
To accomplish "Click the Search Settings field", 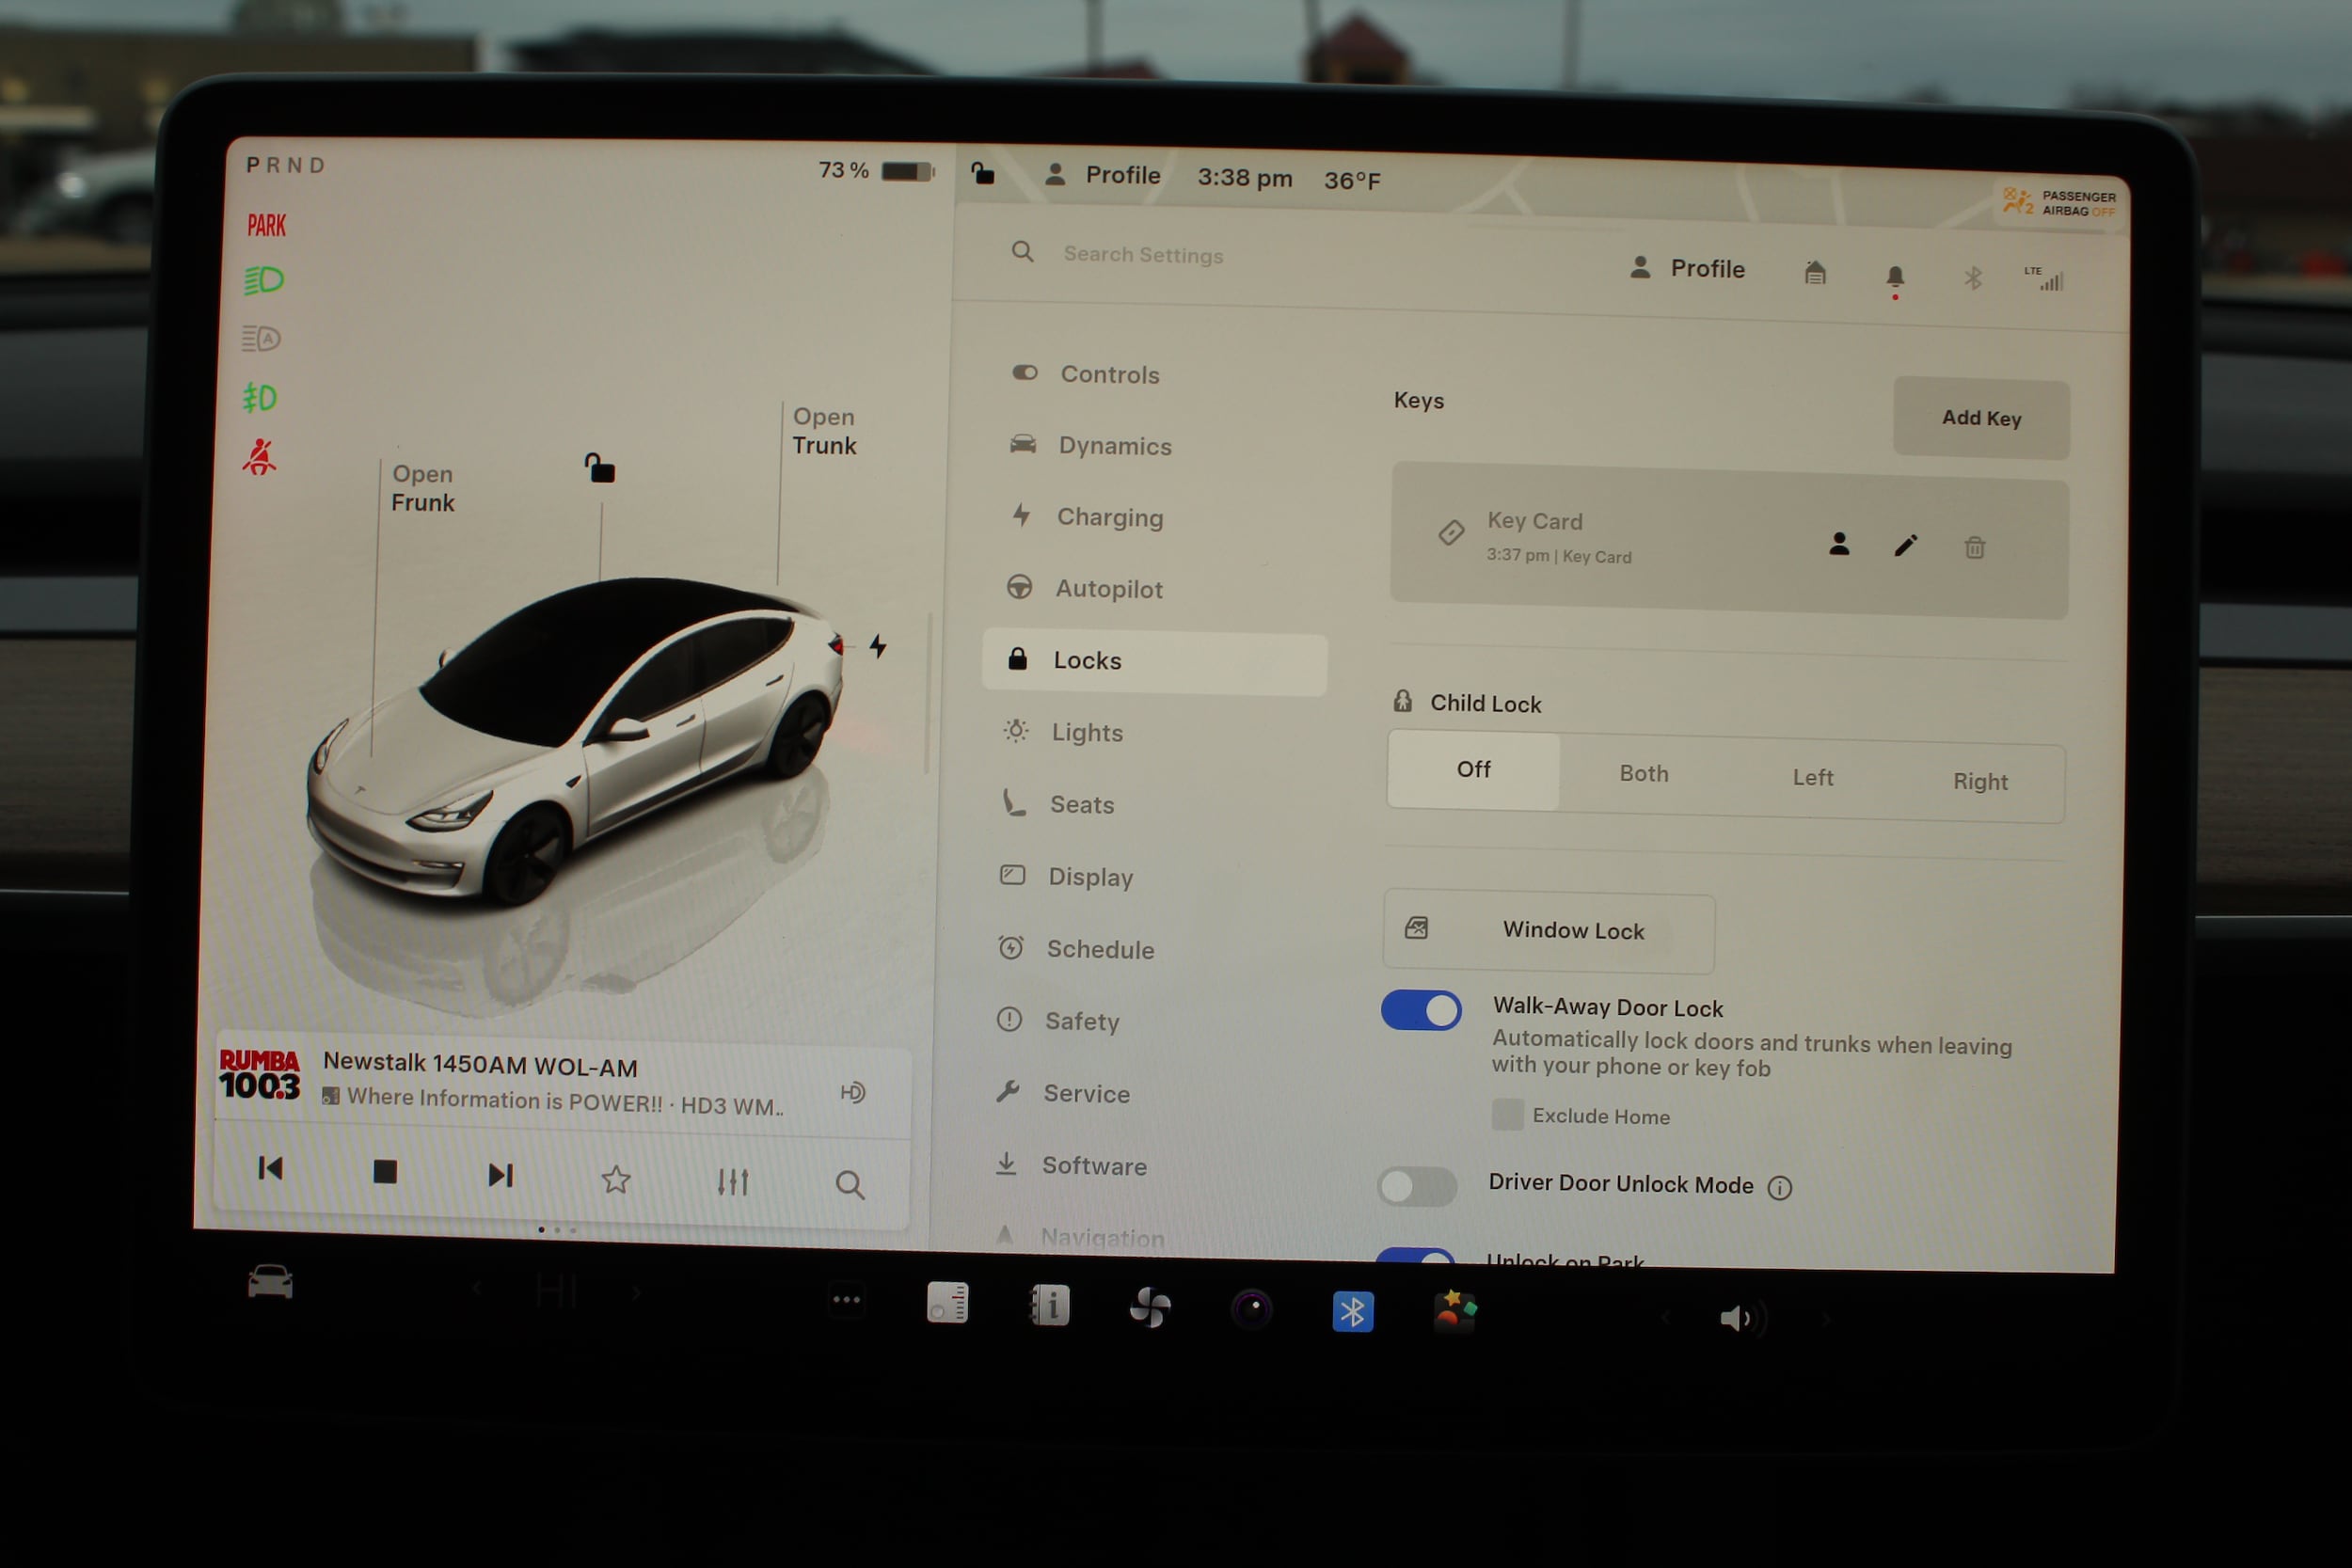I will click(x=1143, y=255).
